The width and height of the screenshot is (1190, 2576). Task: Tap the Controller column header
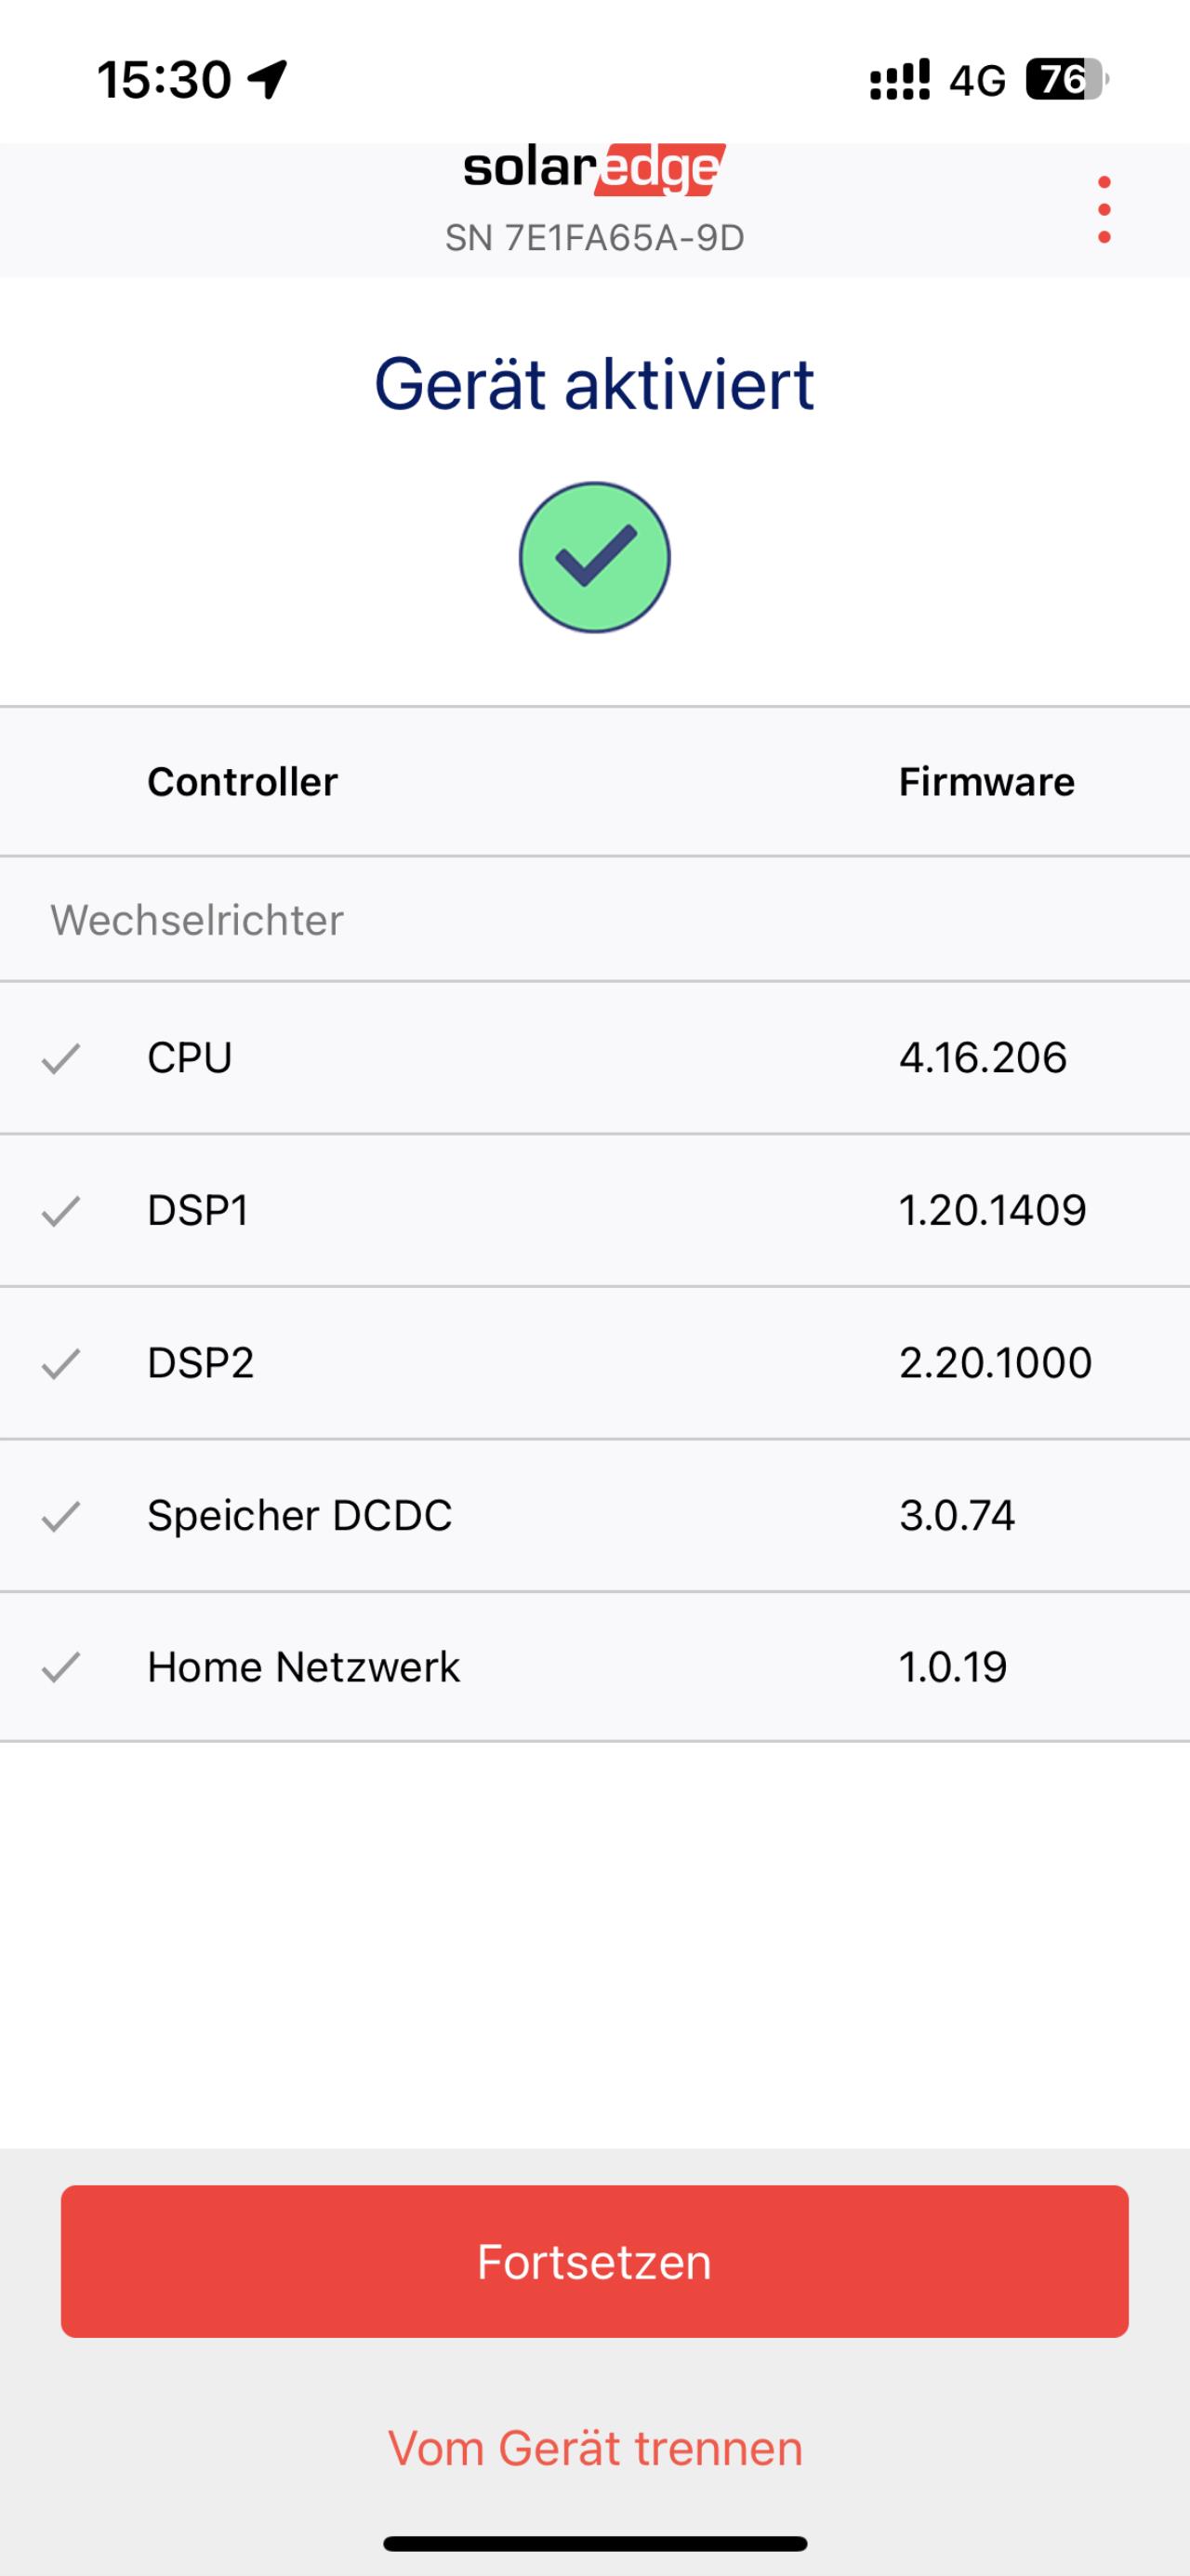(x=242, y=782)
